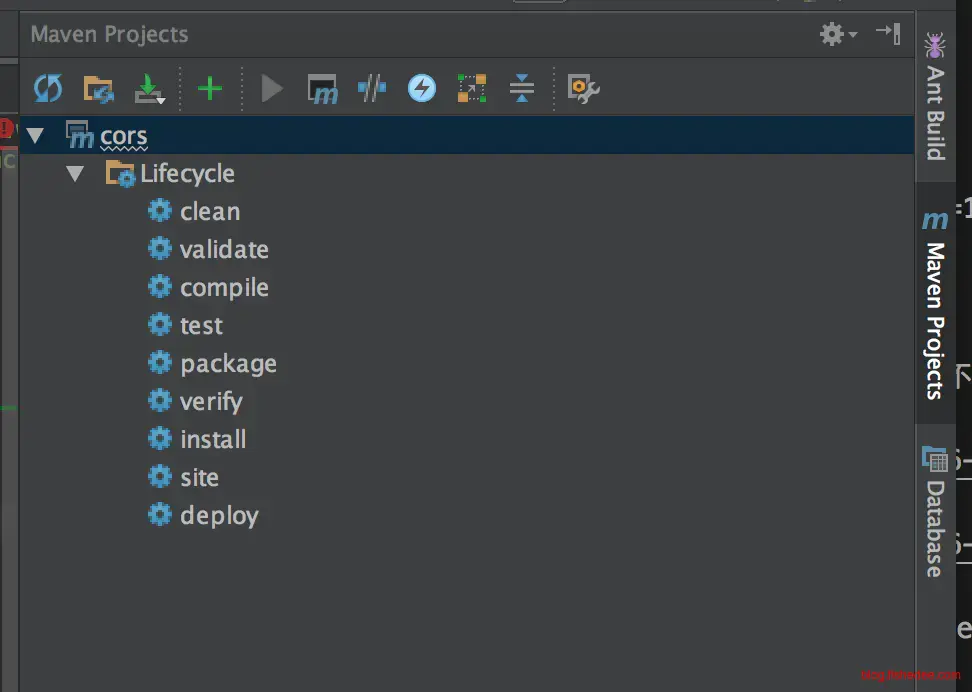Collapse the cors project node
Viewport: 972px width, 692px height.
click(36, 135)
